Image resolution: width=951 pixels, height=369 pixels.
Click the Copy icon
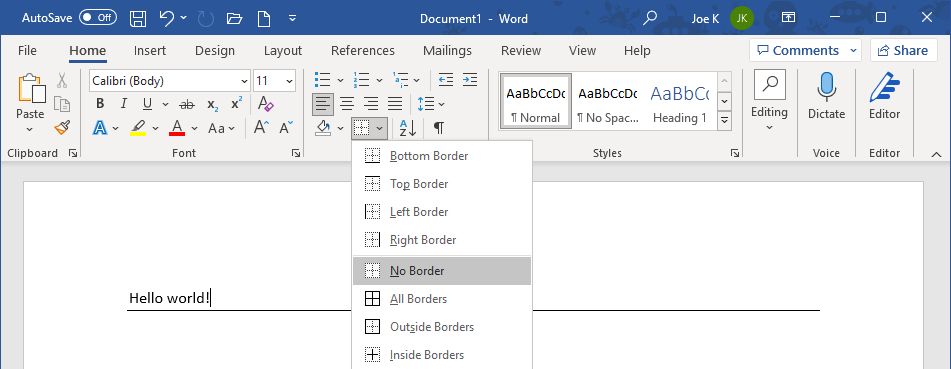tap(62, 104)
